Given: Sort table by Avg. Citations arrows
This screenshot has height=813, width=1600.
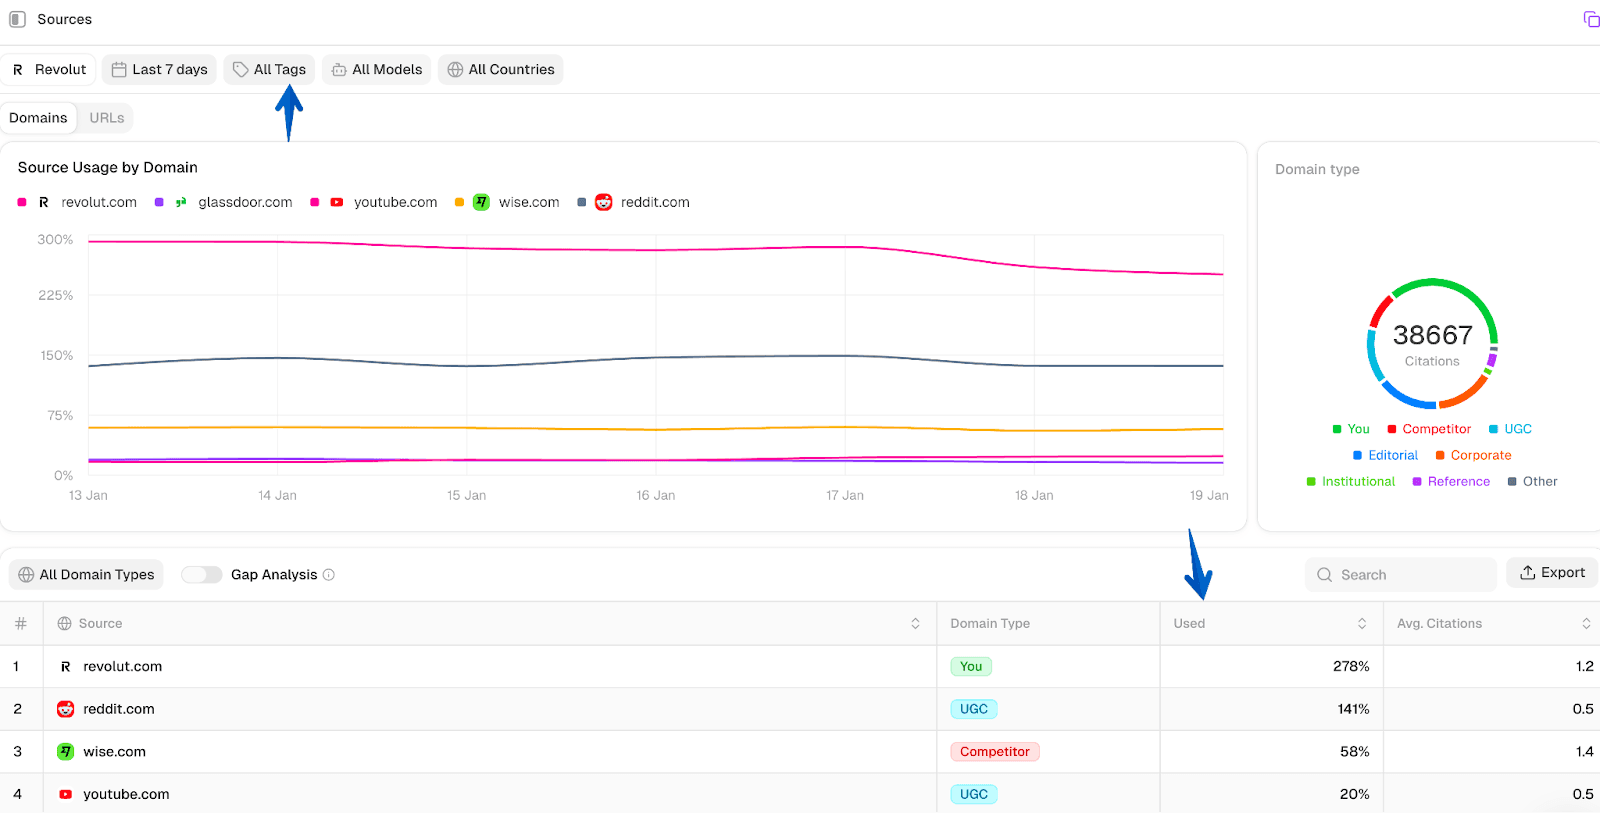Looking at the screenshot, I should [1586, 623].
